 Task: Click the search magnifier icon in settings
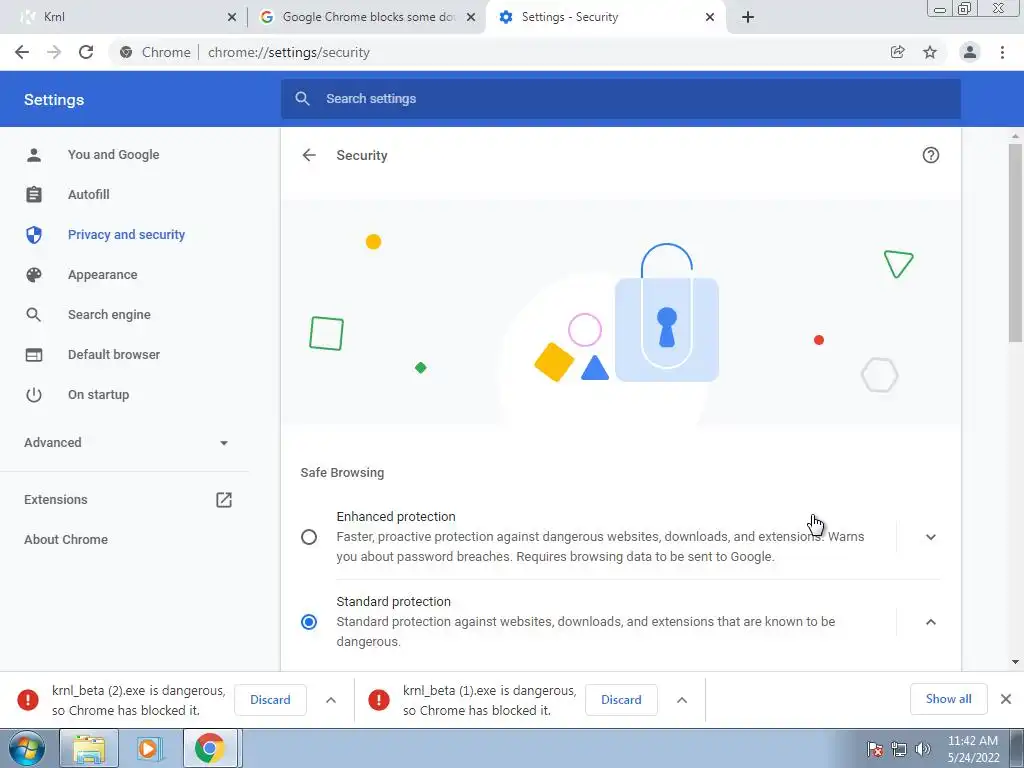[x=302, y=99]
